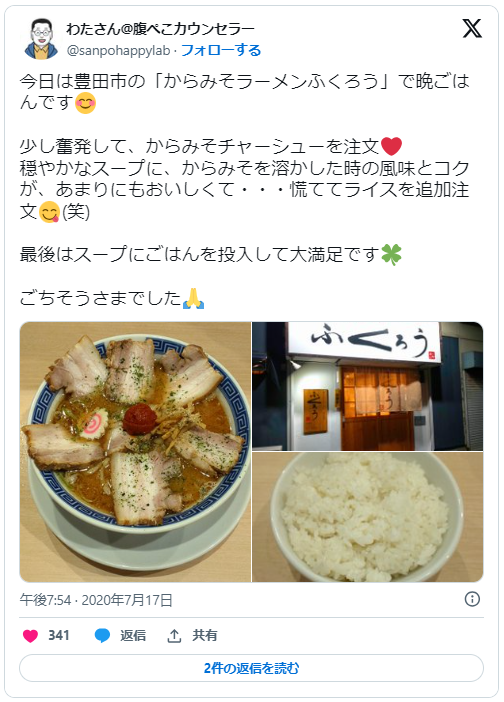Screen dimensions: 504x702
Task: Click the 共有 share label
Action: [x=205, y=635]
